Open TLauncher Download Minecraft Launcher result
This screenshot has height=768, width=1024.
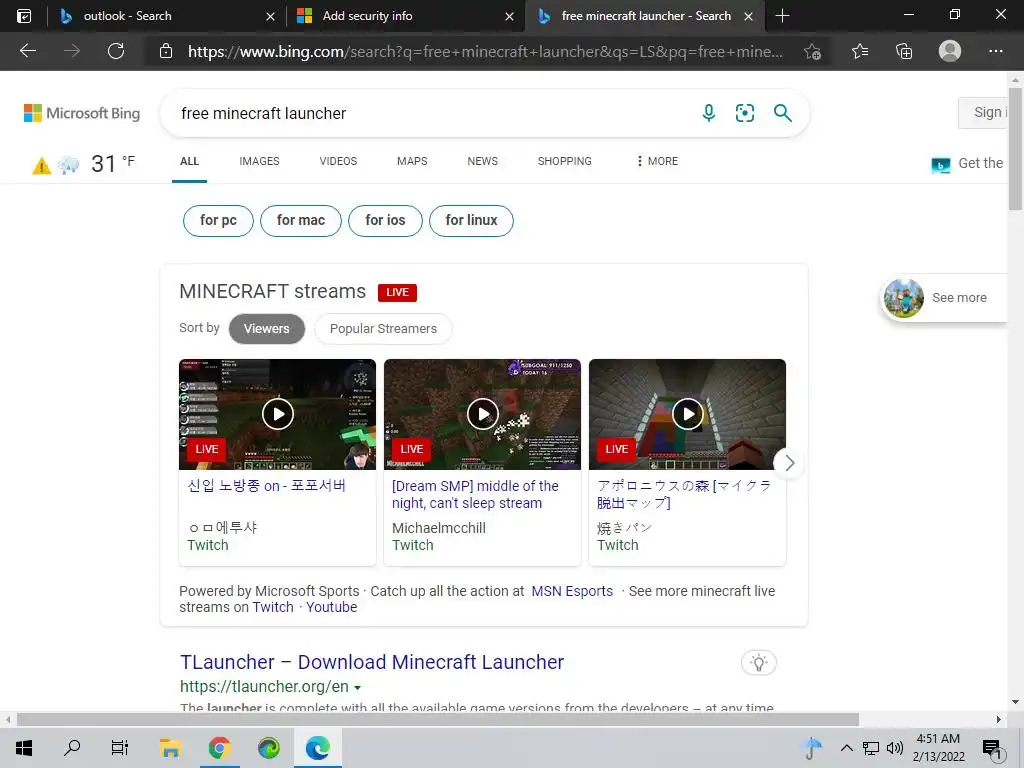tap(372, 662)
